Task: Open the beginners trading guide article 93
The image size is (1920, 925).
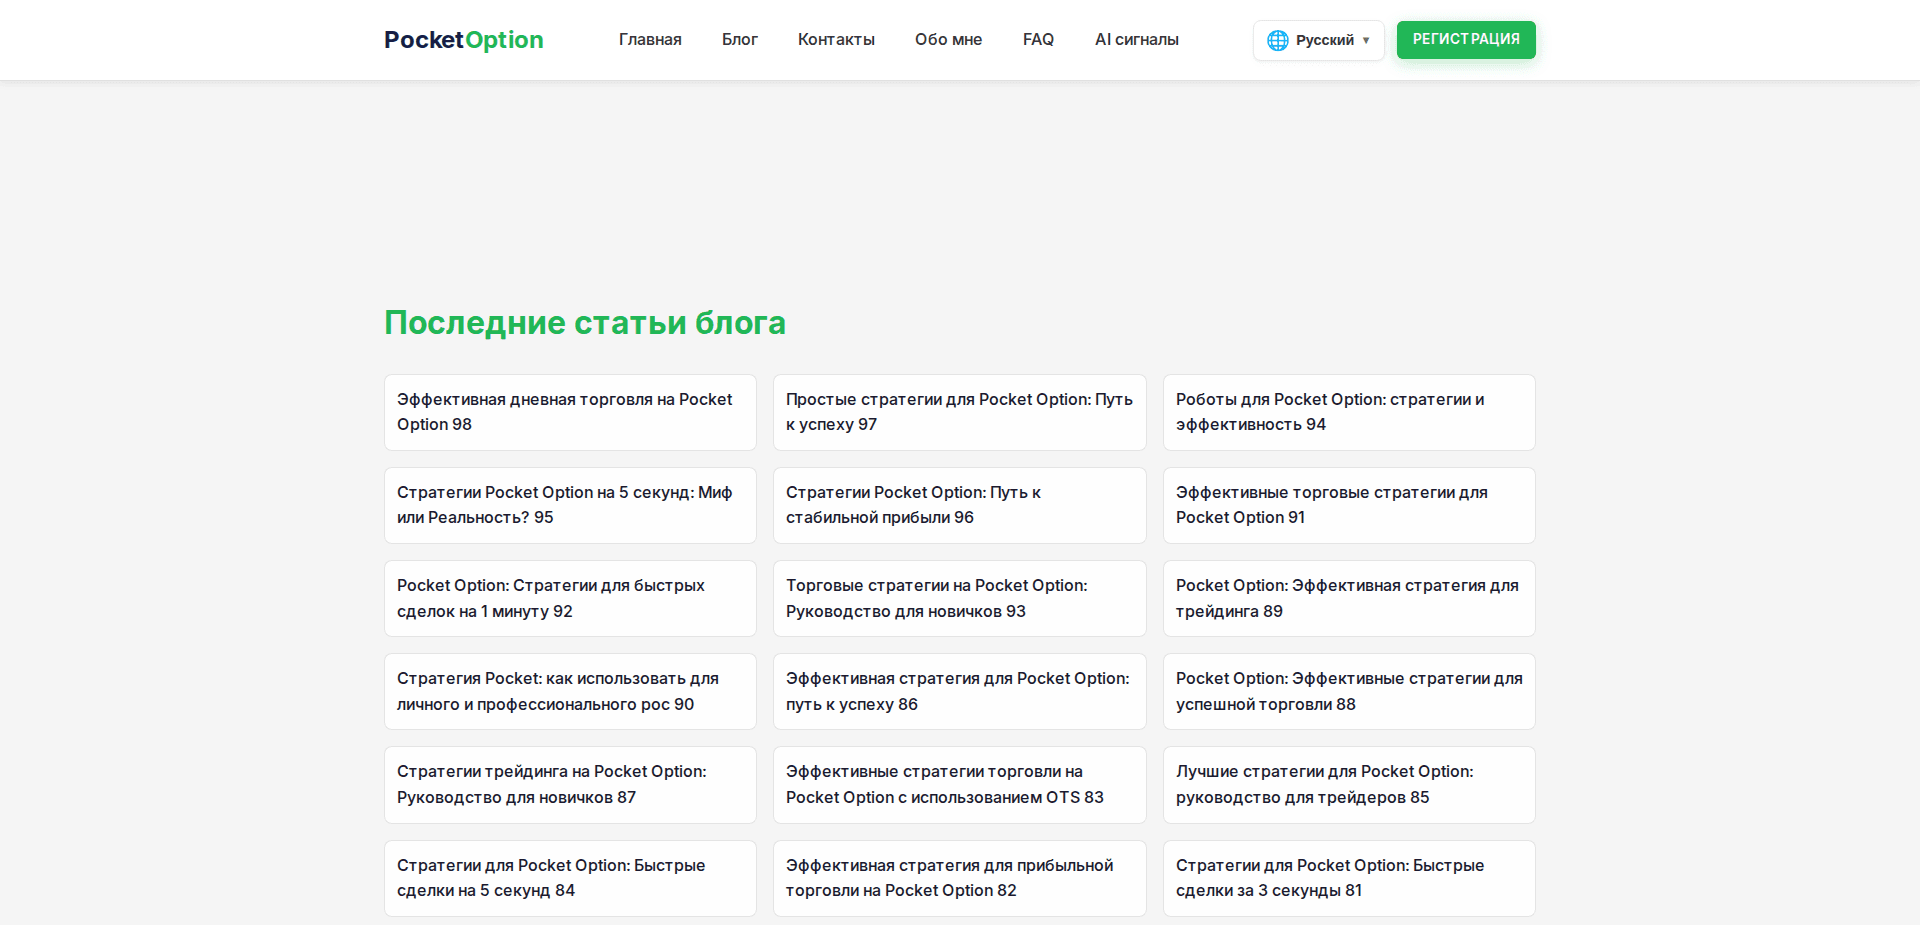Action: tap(958, 598)
